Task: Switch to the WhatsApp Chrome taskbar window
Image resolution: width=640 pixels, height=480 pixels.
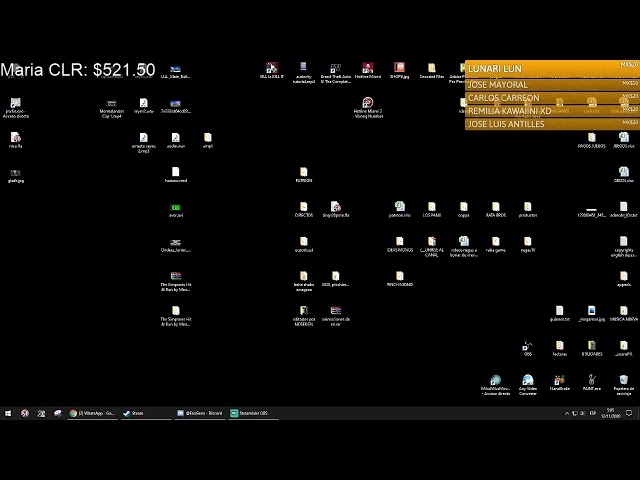Action: 92,413
